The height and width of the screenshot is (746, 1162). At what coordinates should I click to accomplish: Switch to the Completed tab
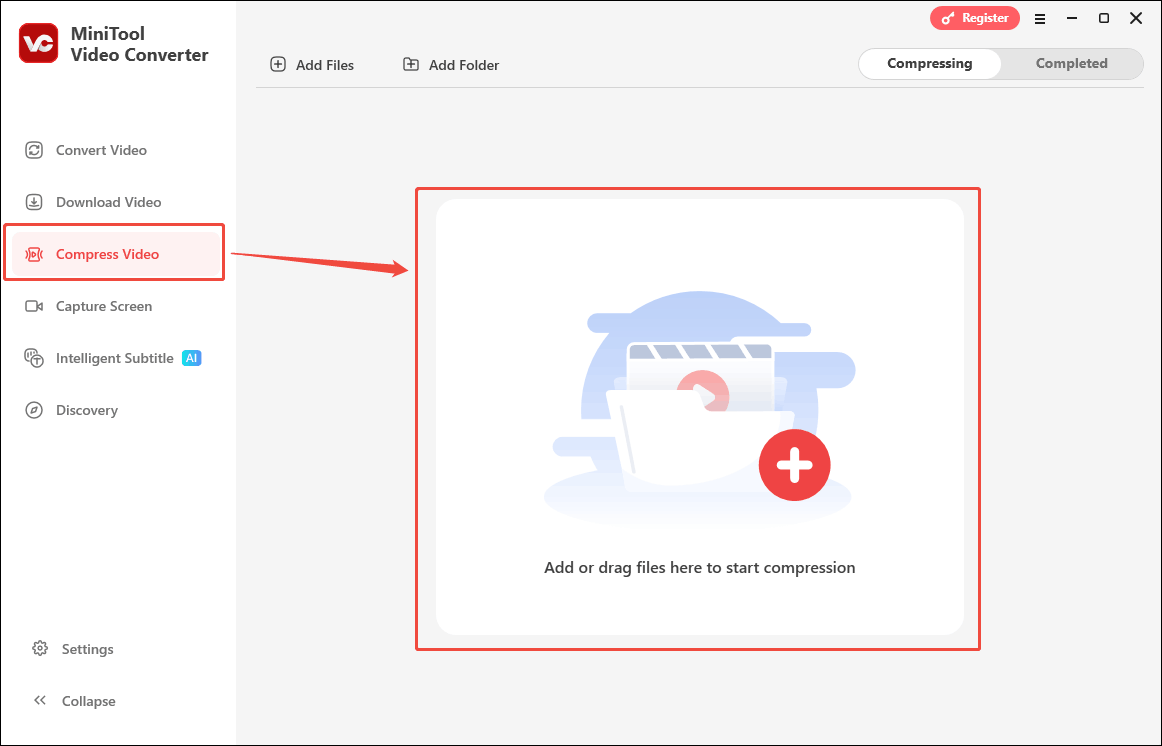coord(1071,63)
